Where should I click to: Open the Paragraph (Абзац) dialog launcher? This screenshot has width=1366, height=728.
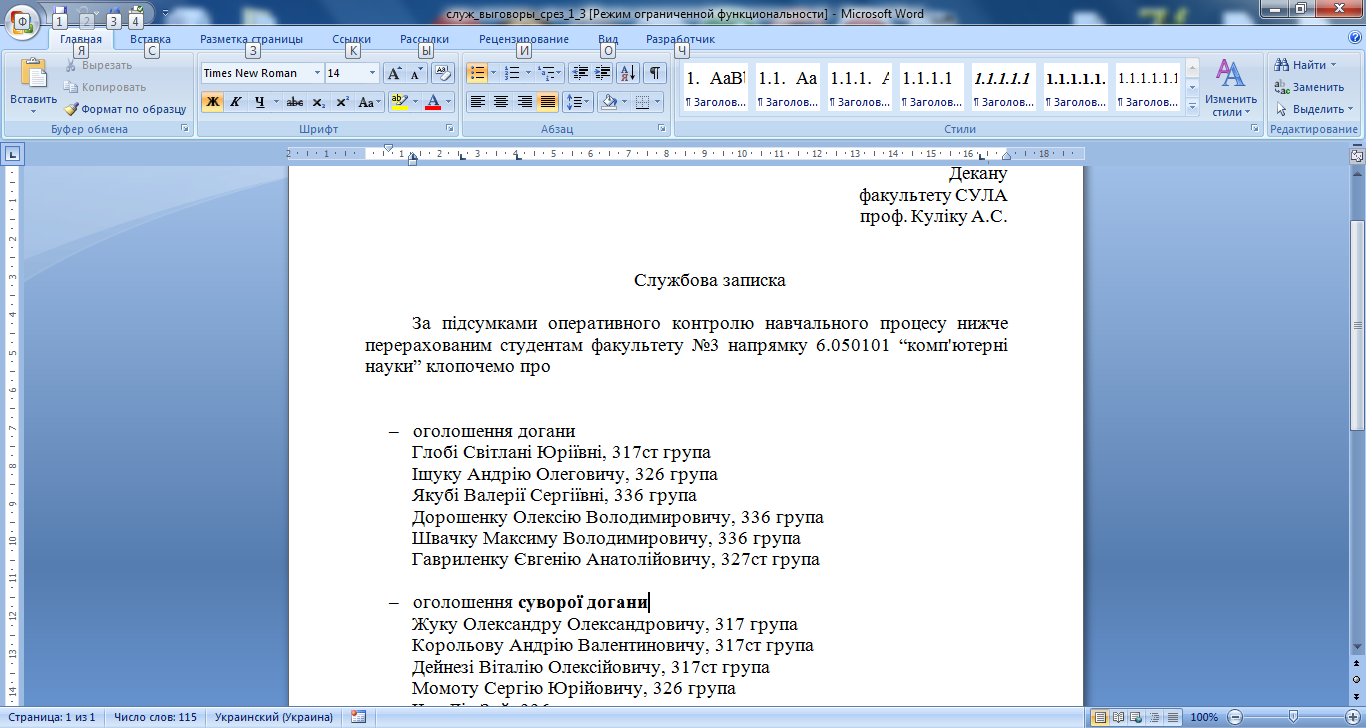(662, 129)
